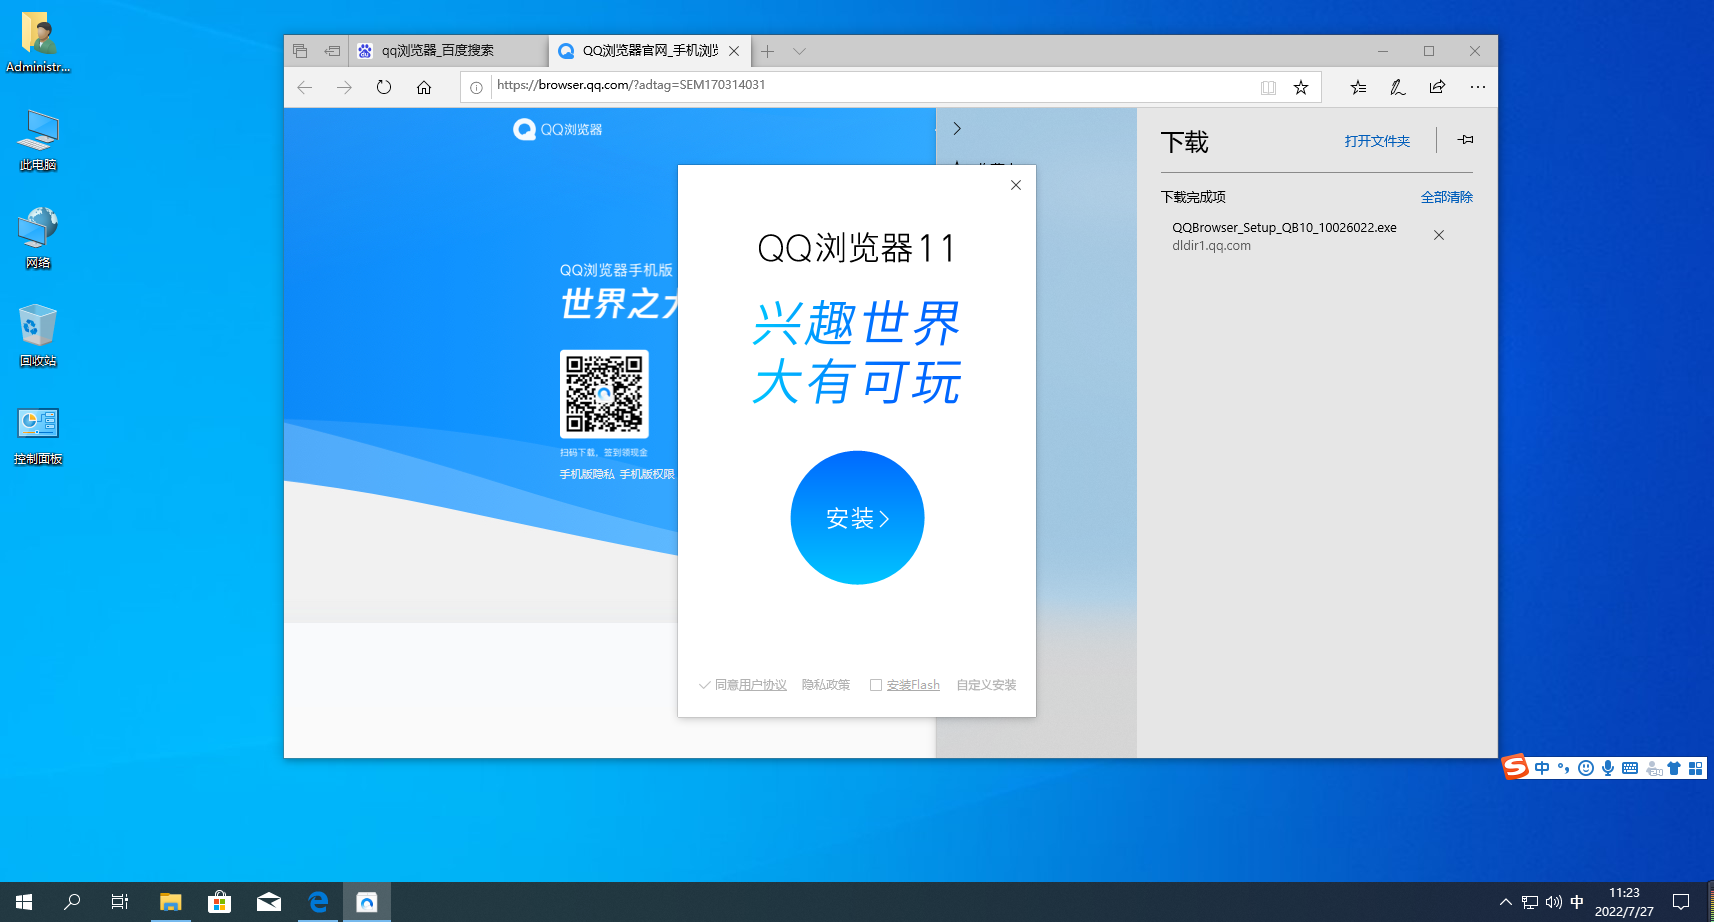This screenshot has width=1714, height=922.
Task: Open the Administrator folder desktop icon
Action: click(x=38, y=42)
